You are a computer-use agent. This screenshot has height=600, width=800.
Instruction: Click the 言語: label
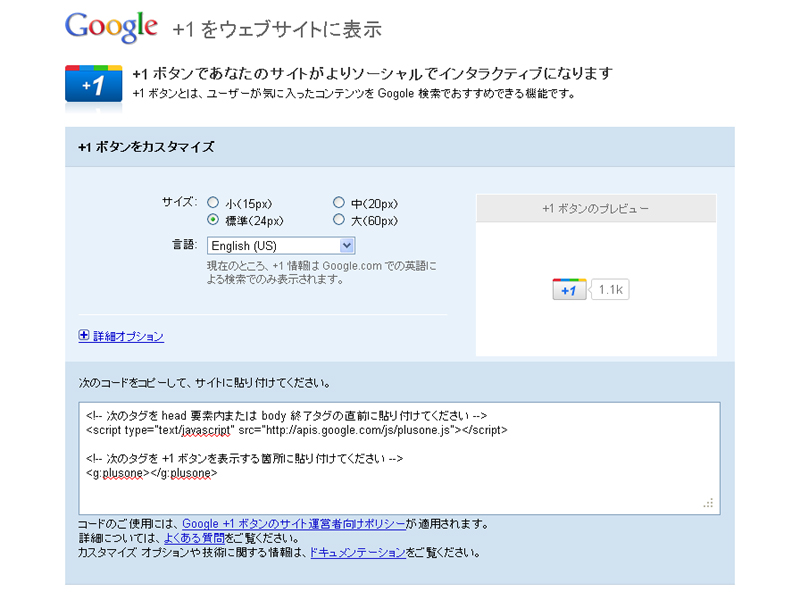pos(185,244)
